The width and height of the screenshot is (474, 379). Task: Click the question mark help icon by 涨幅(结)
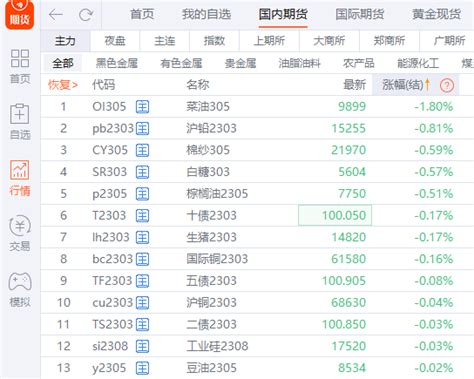coord(447,85)
